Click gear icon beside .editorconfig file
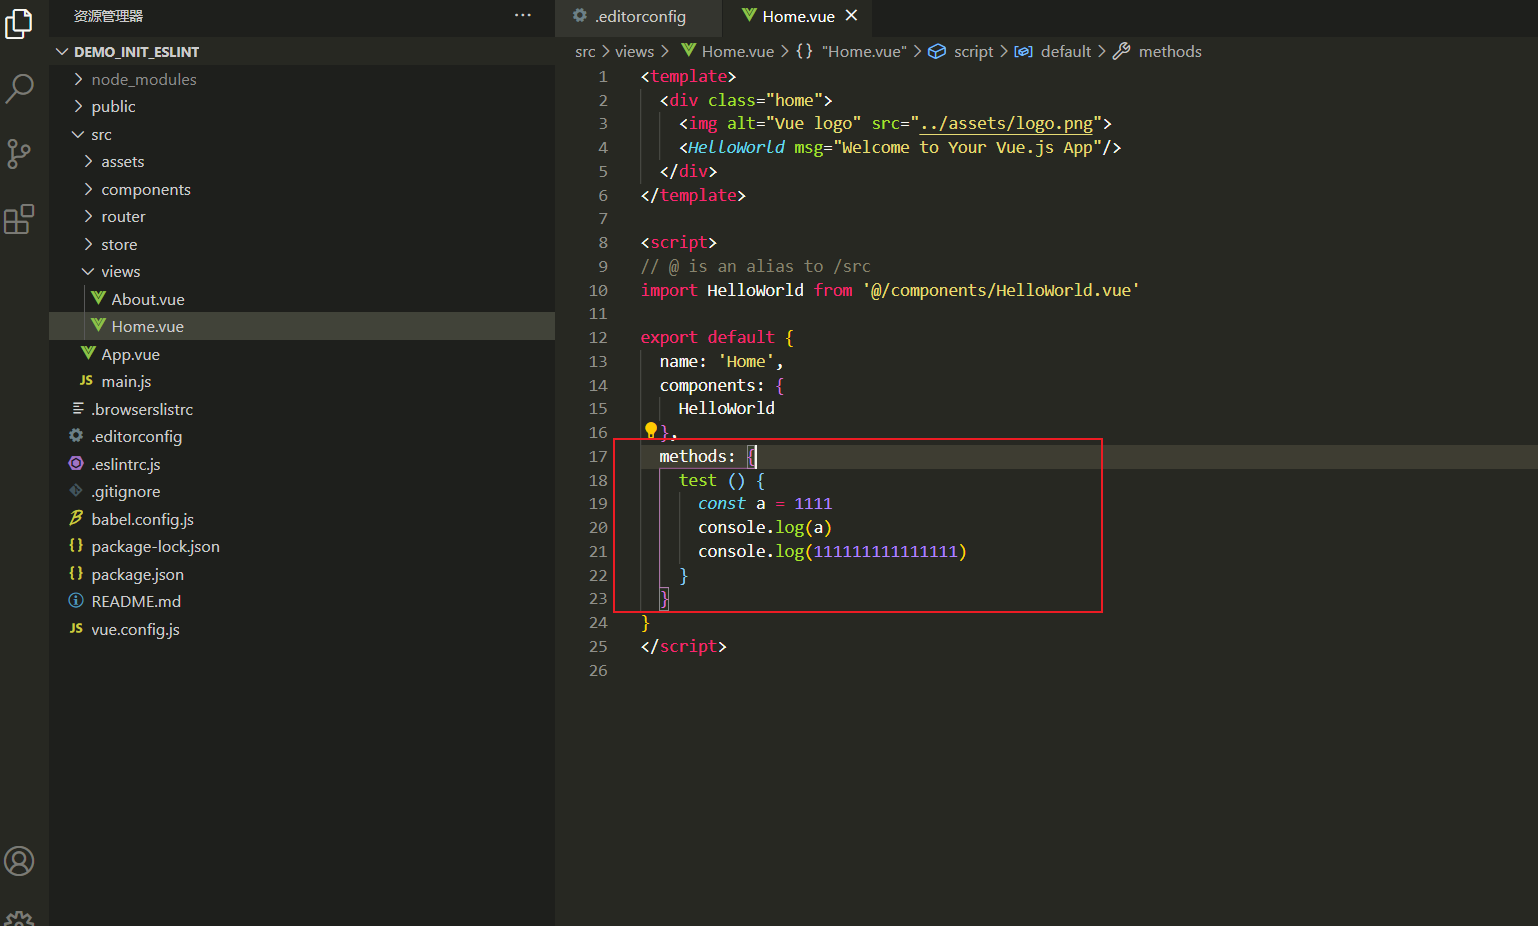The height and width of the screenshot is (926, 1538). coord(76,435)
